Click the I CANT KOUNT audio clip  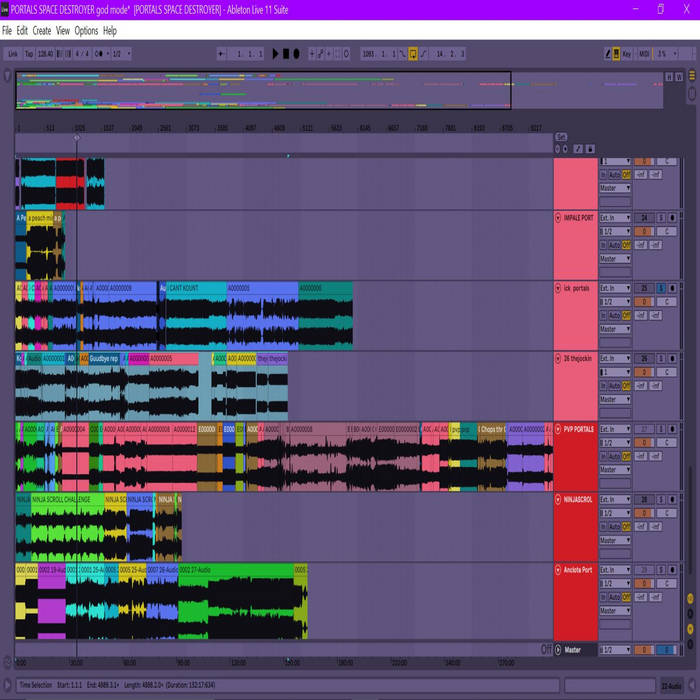coord(195,288)
